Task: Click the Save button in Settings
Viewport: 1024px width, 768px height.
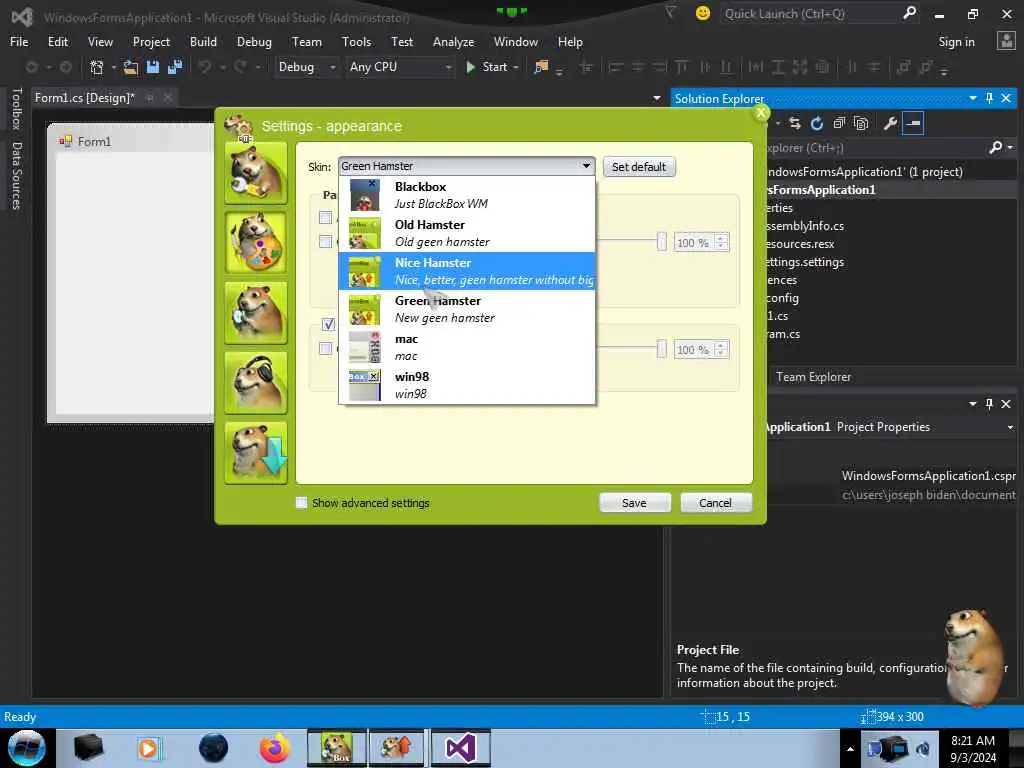Action: (x=634, y=503)
